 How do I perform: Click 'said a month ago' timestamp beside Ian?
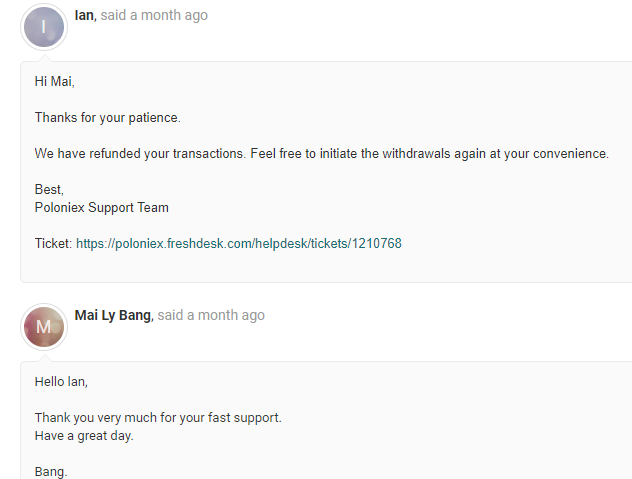[x=154, y=15]
